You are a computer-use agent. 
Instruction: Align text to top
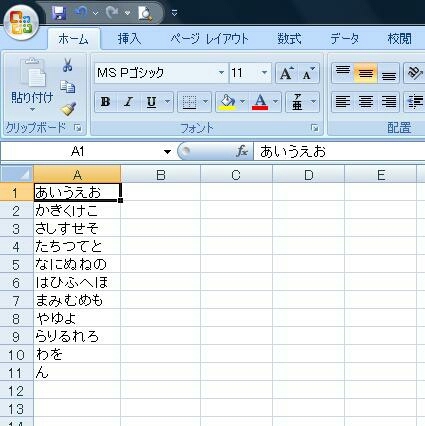click(x=343, y=73)
